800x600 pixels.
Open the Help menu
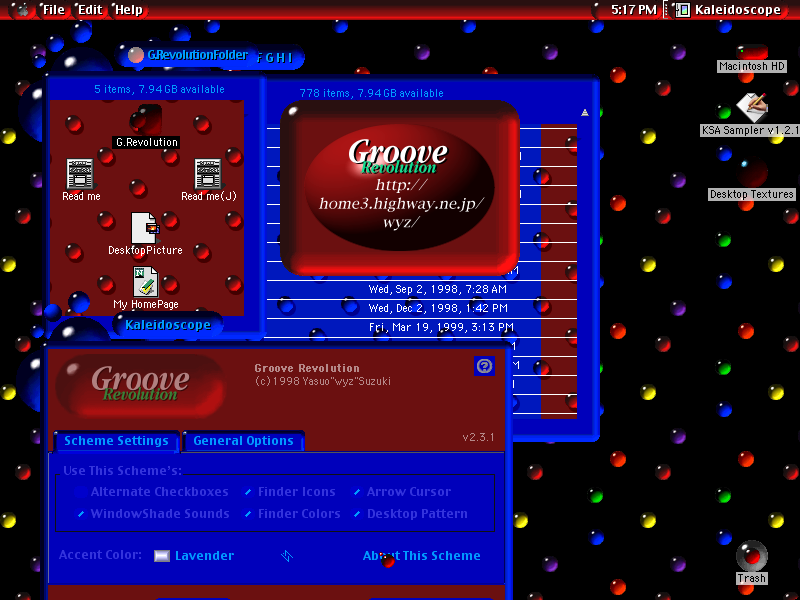(129, 10)
